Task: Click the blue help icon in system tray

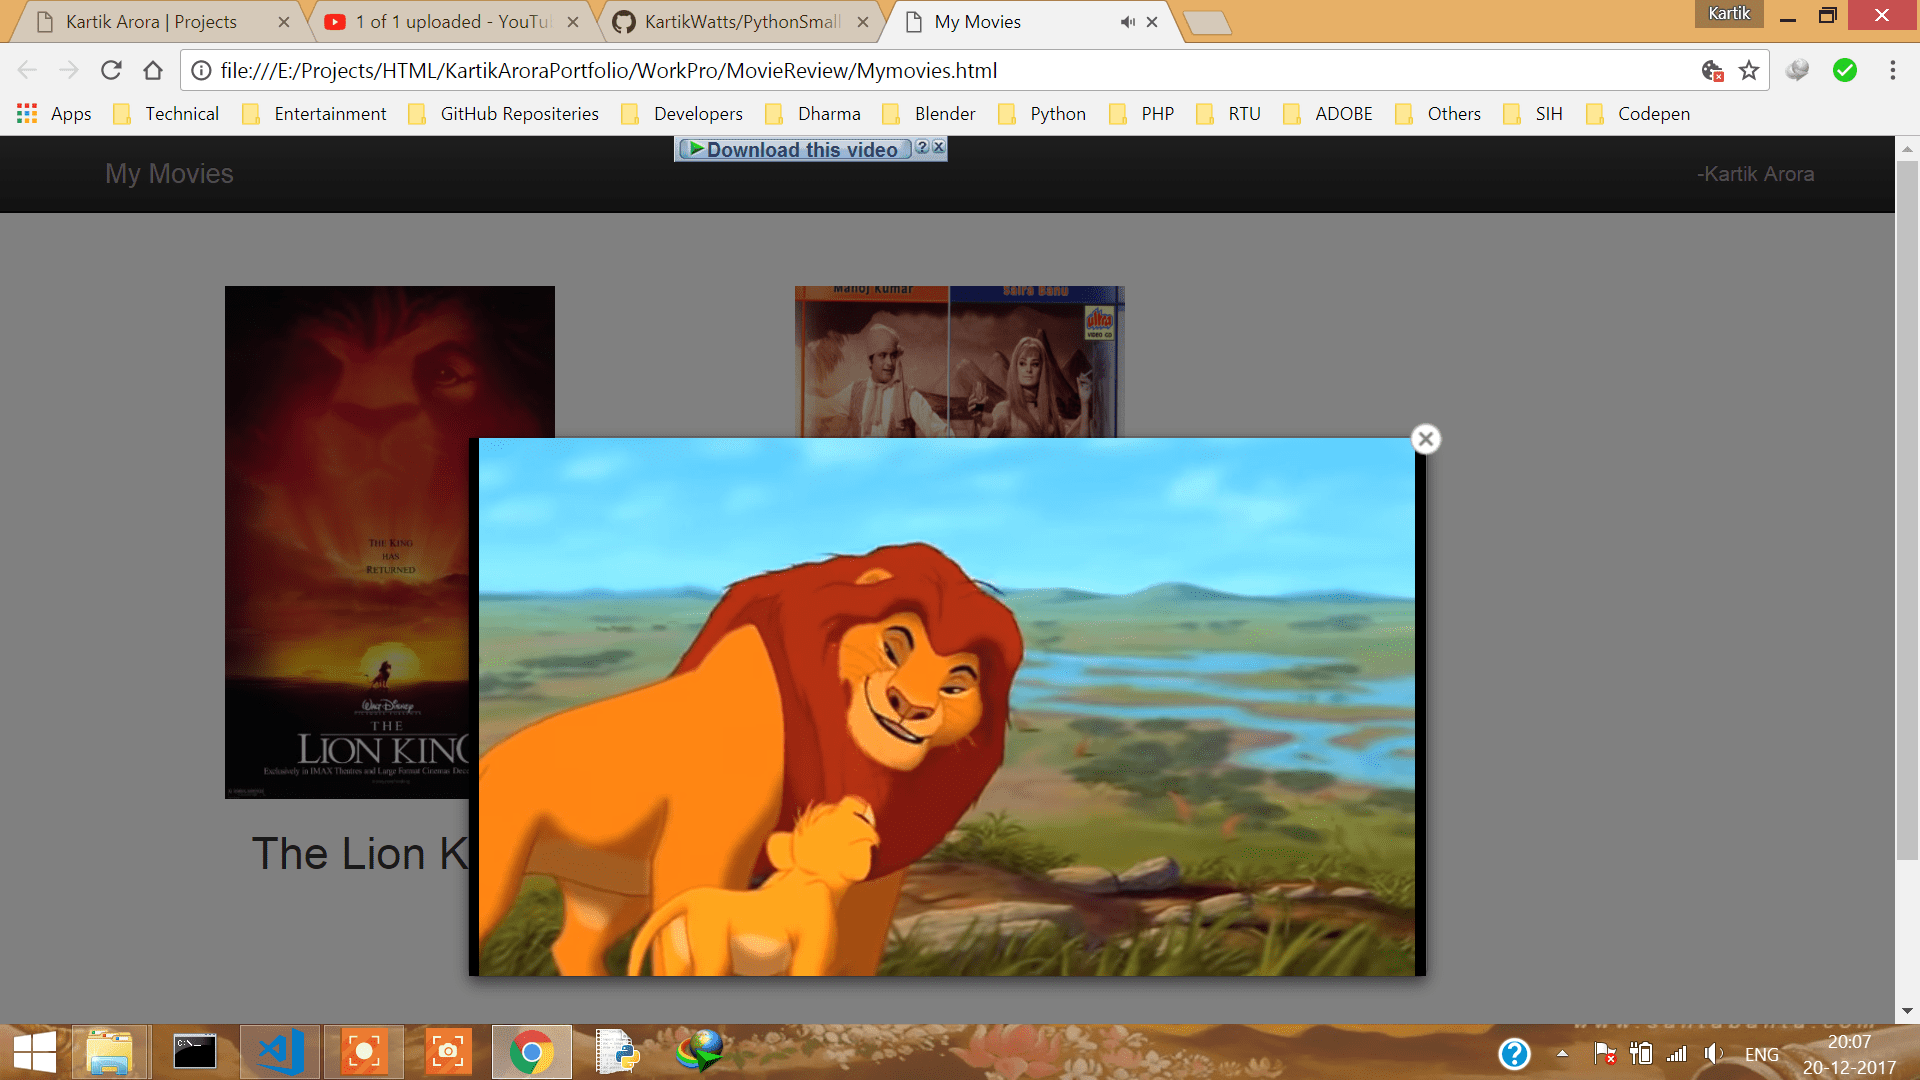Action: point(1514,1054)
